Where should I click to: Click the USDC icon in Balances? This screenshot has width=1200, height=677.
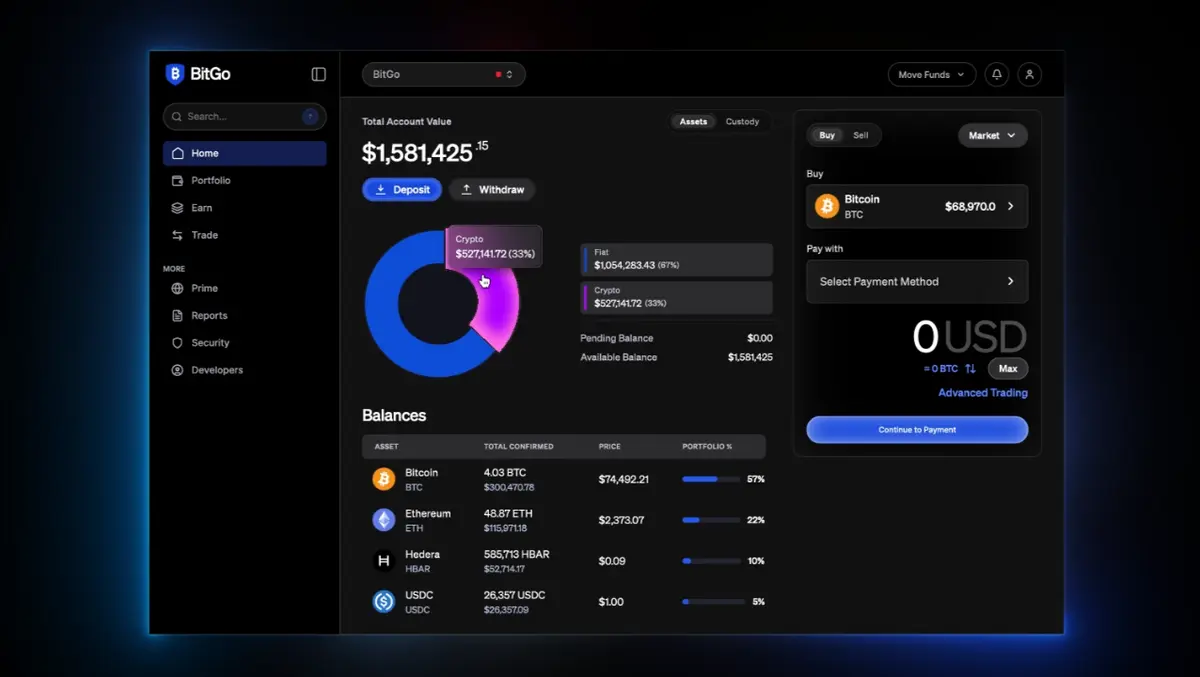coord(384,601)
